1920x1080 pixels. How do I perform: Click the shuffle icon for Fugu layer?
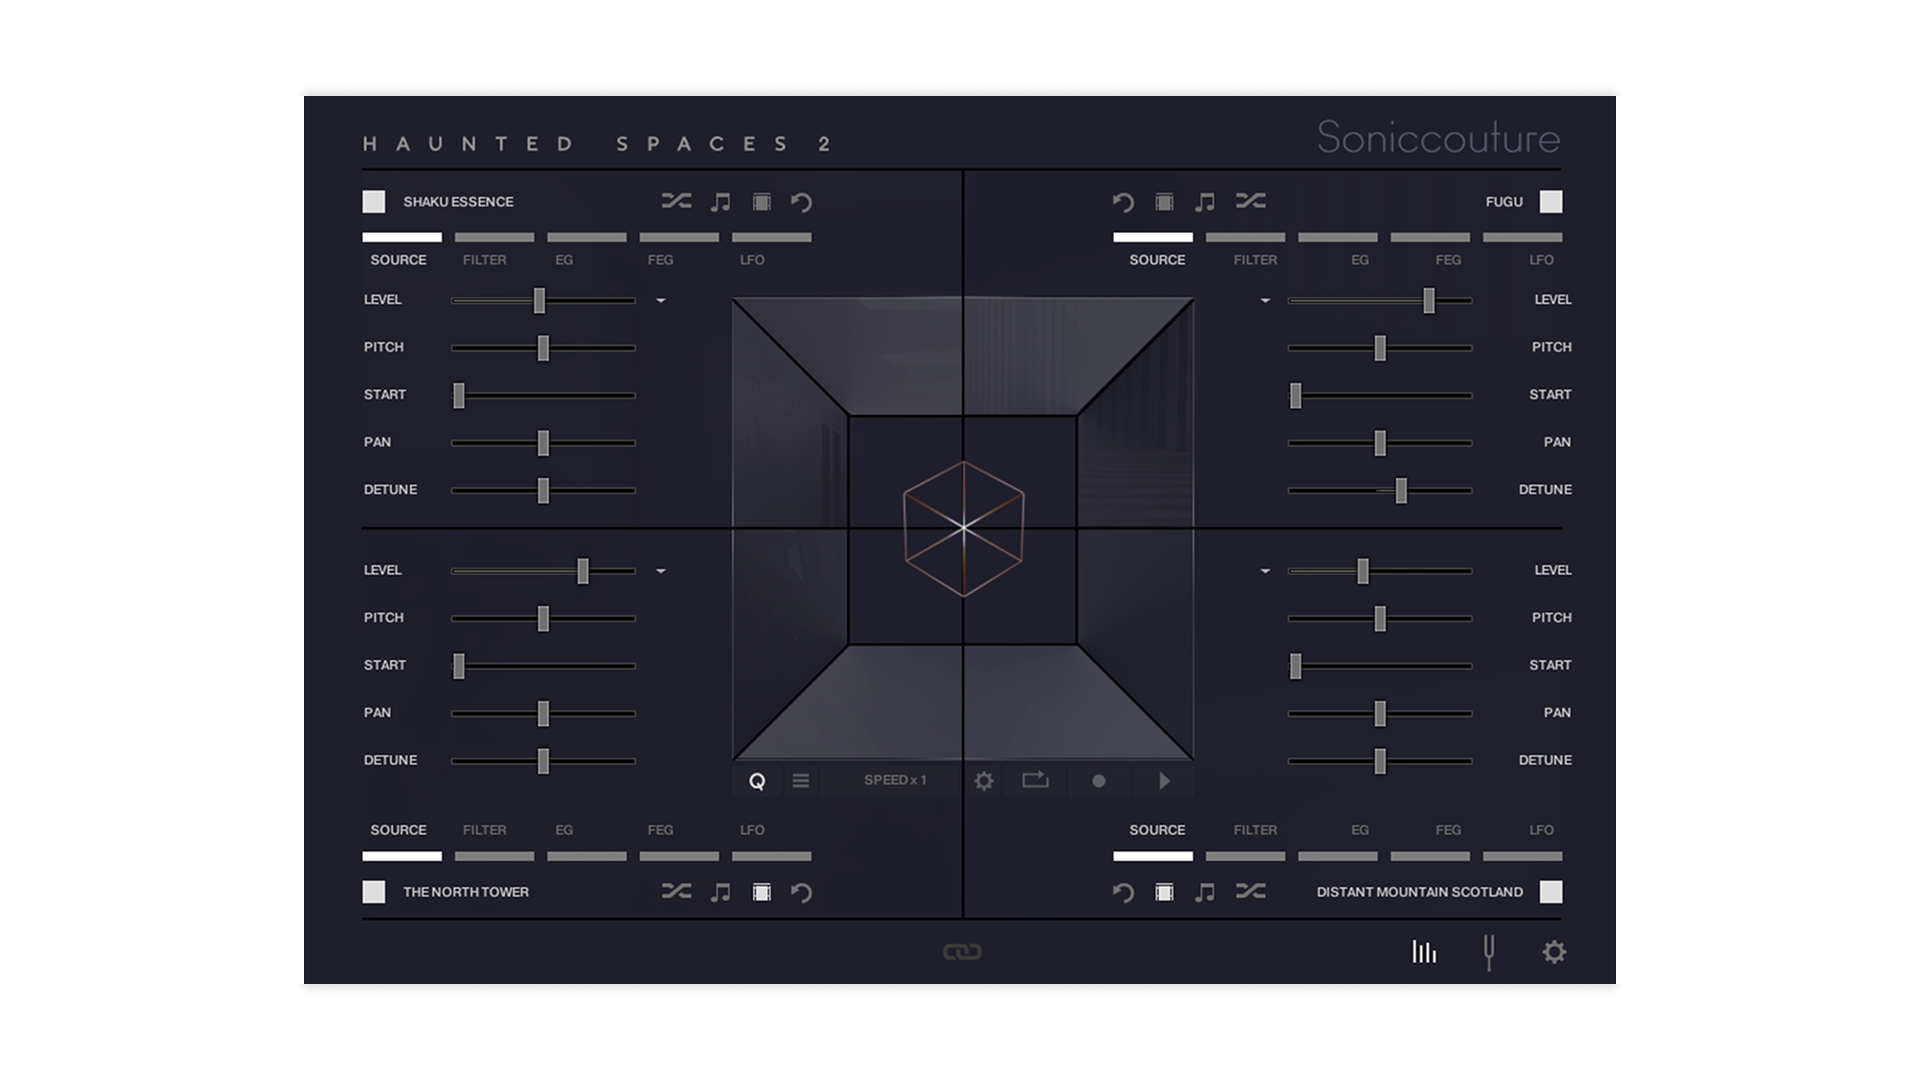[1250, 202]
